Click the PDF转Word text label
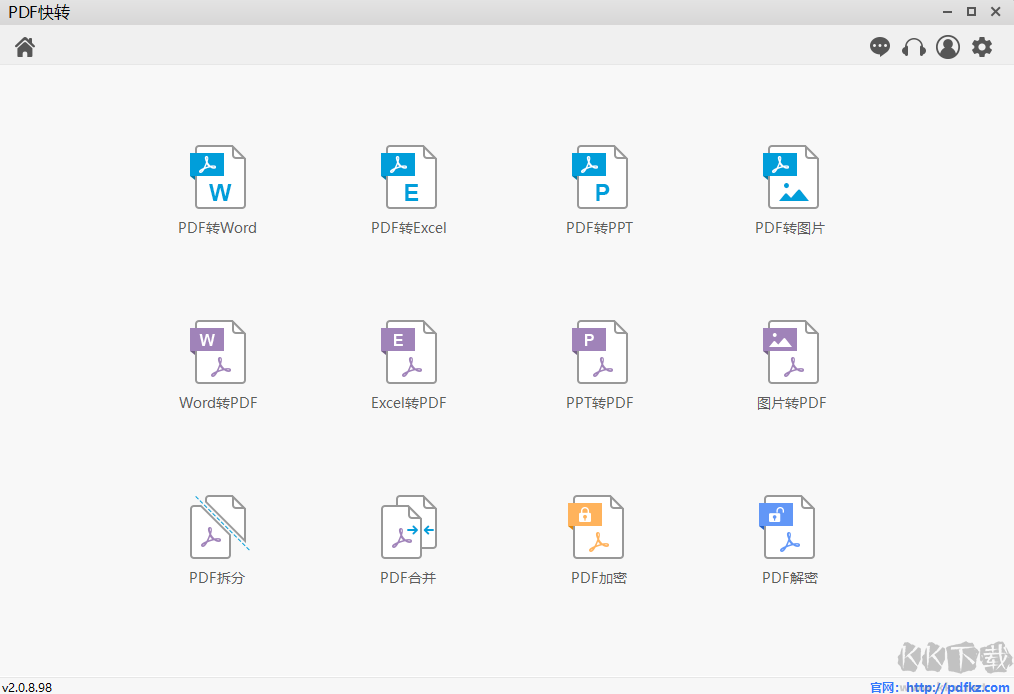This screenshot has height=694, width=1014. pyautogui.click(x=217, y=228)
